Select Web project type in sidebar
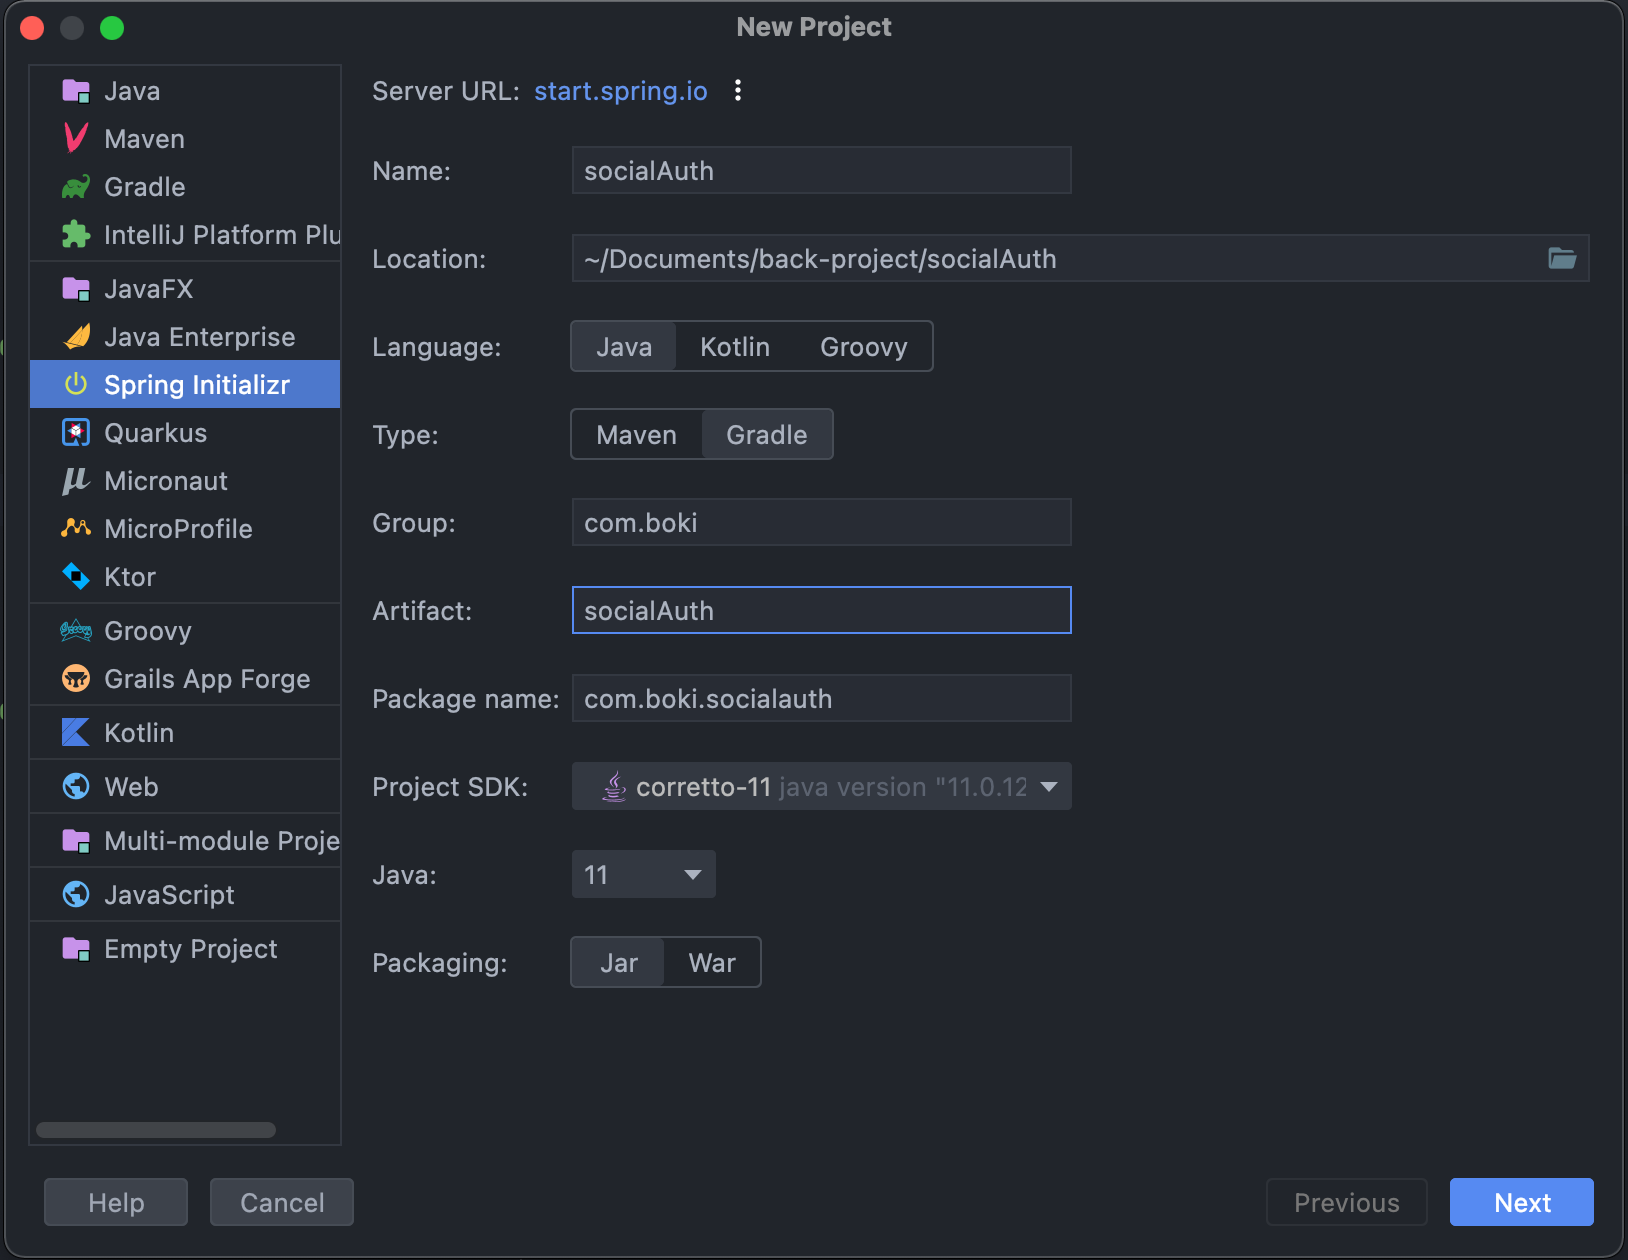Screen dimensions: 1628x1260 [185, 787]
